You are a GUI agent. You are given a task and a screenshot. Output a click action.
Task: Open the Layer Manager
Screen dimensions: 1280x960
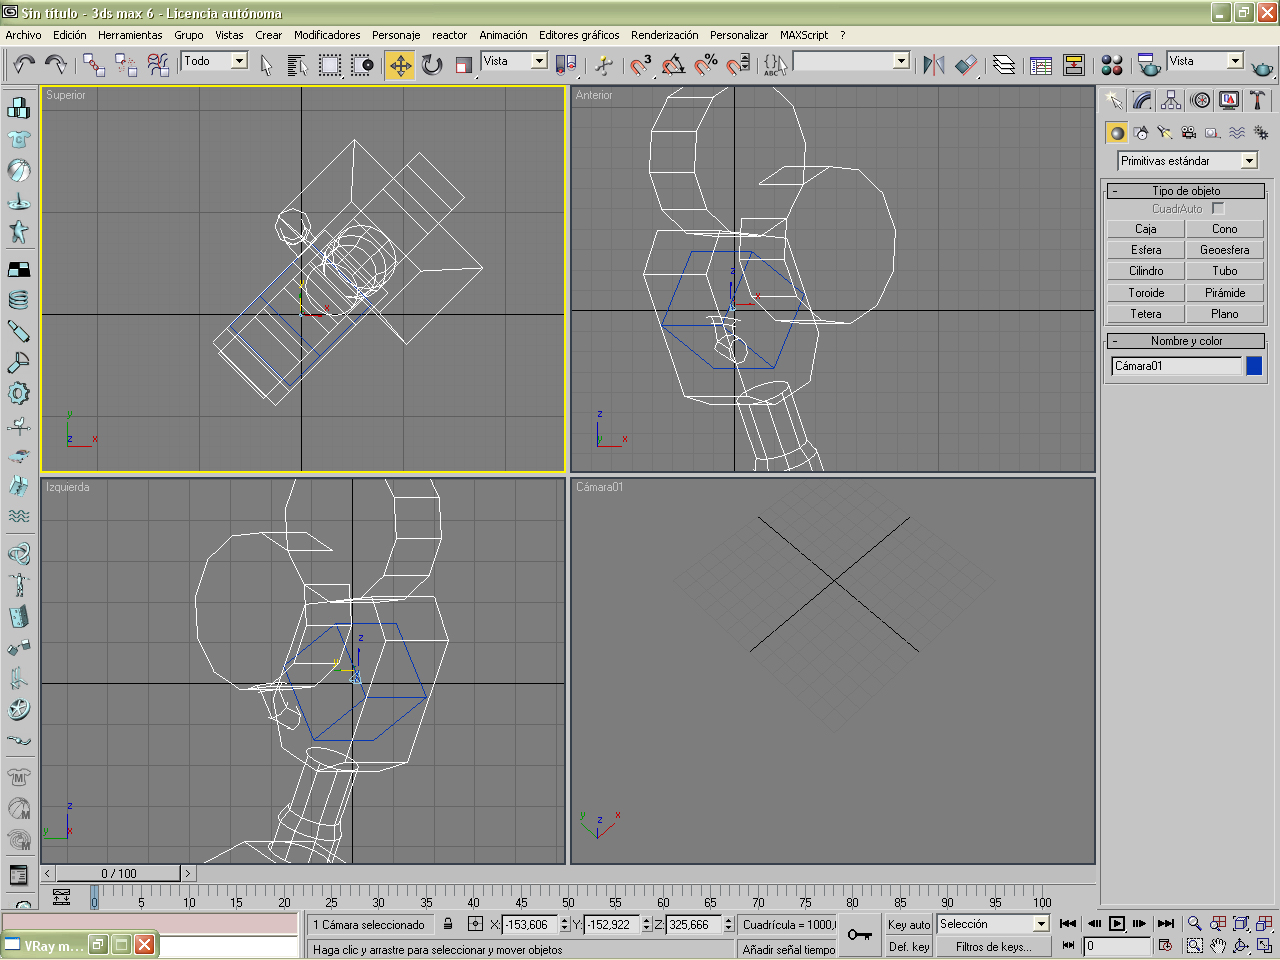click(x=1004, y=65)
